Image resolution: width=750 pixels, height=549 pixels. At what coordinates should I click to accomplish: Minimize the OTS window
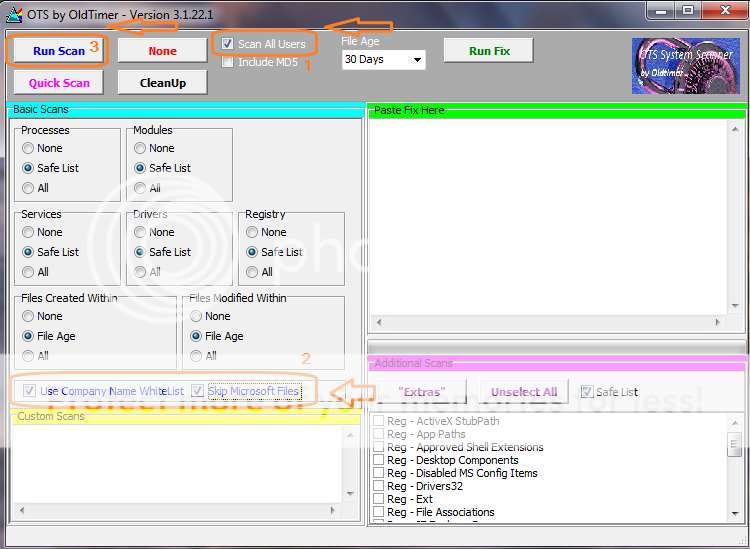661,11
